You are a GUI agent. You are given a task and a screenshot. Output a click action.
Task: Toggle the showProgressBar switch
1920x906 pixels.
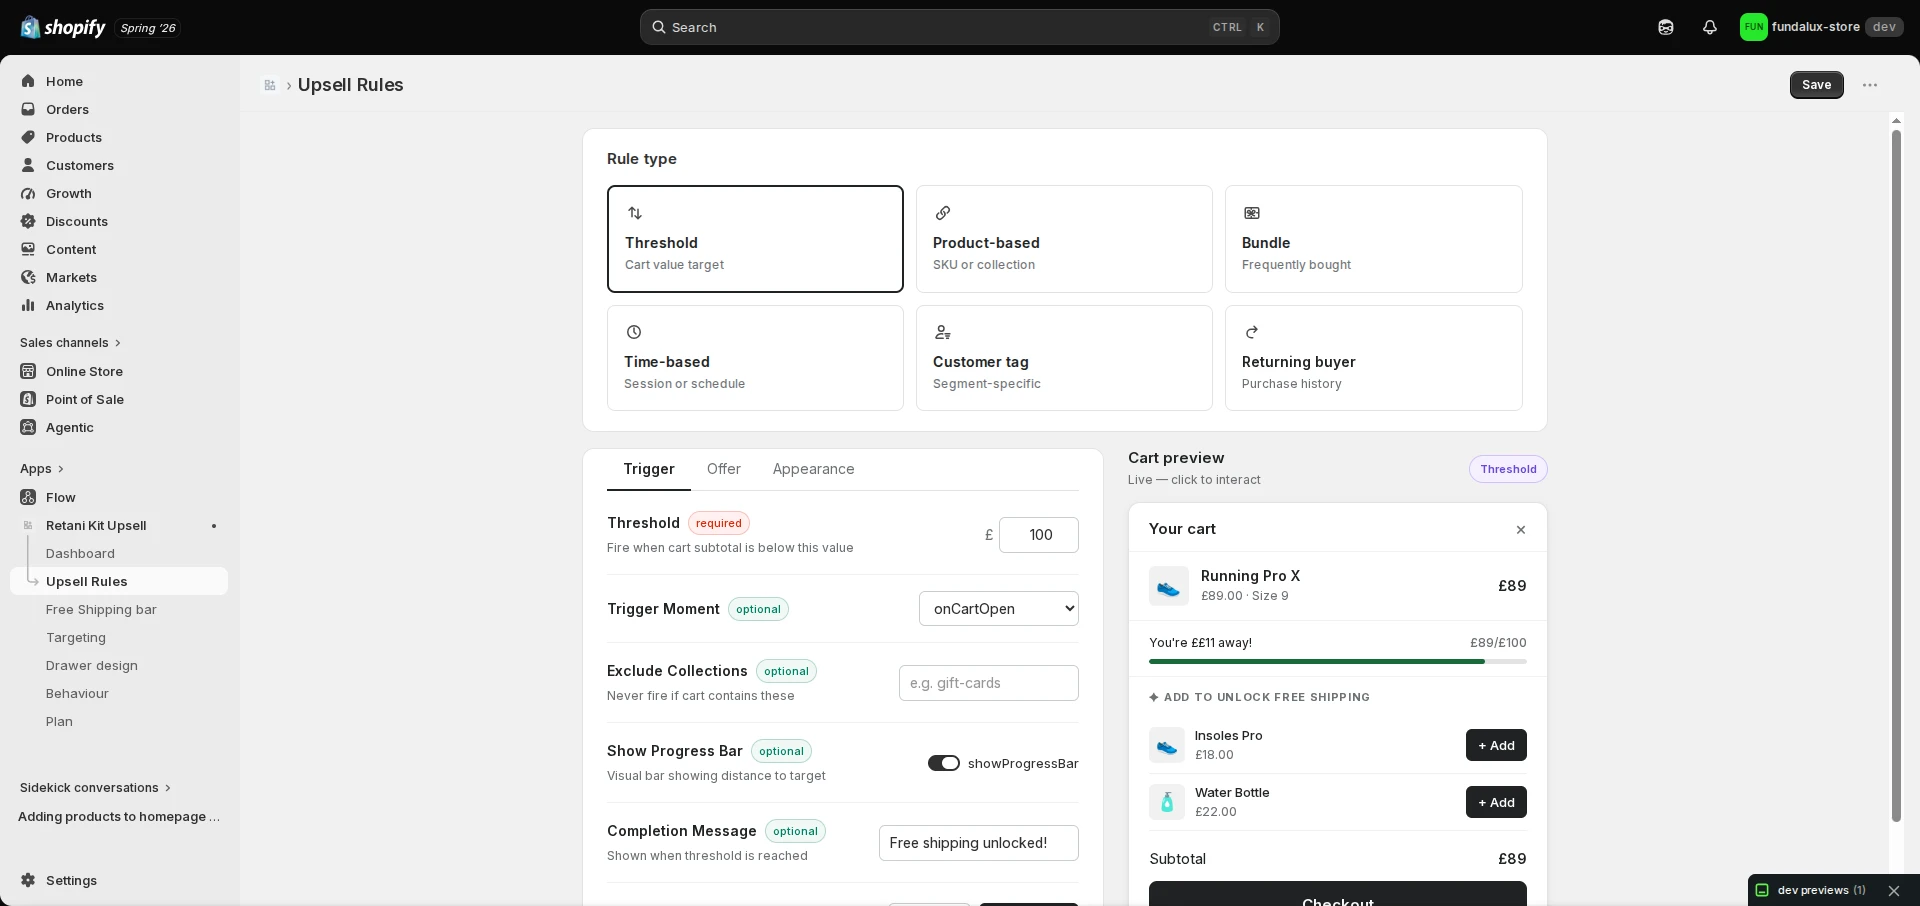coord(943,763)
